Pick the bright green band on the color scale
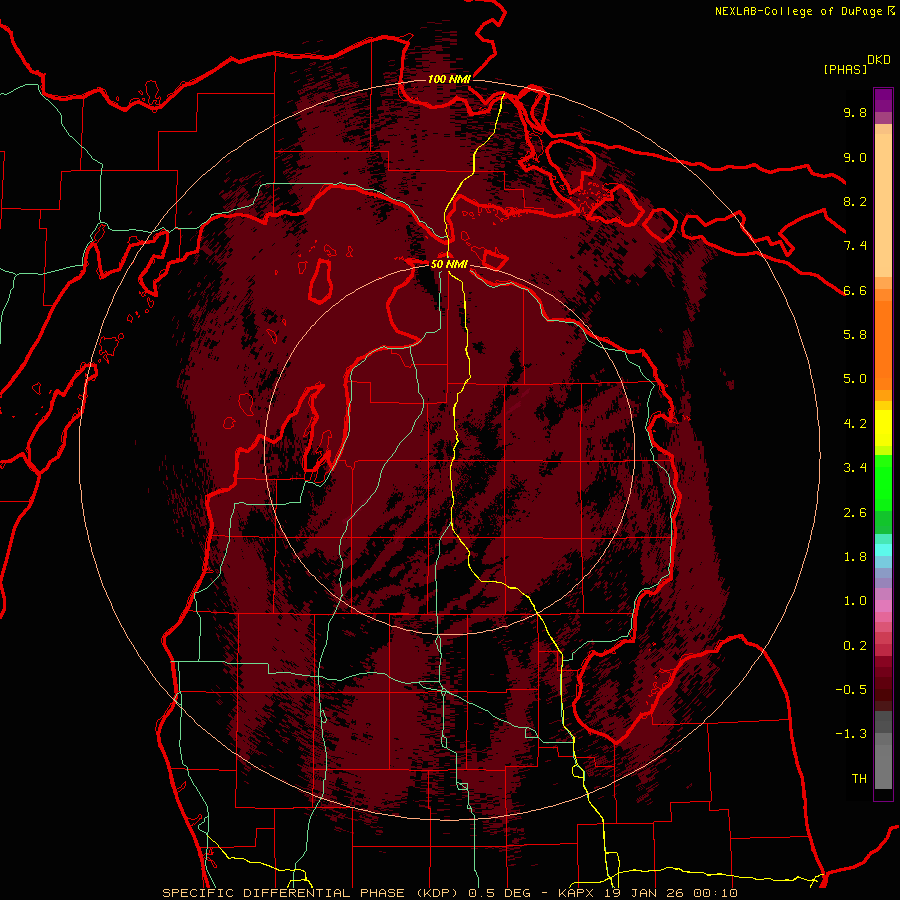 point(883,482)
